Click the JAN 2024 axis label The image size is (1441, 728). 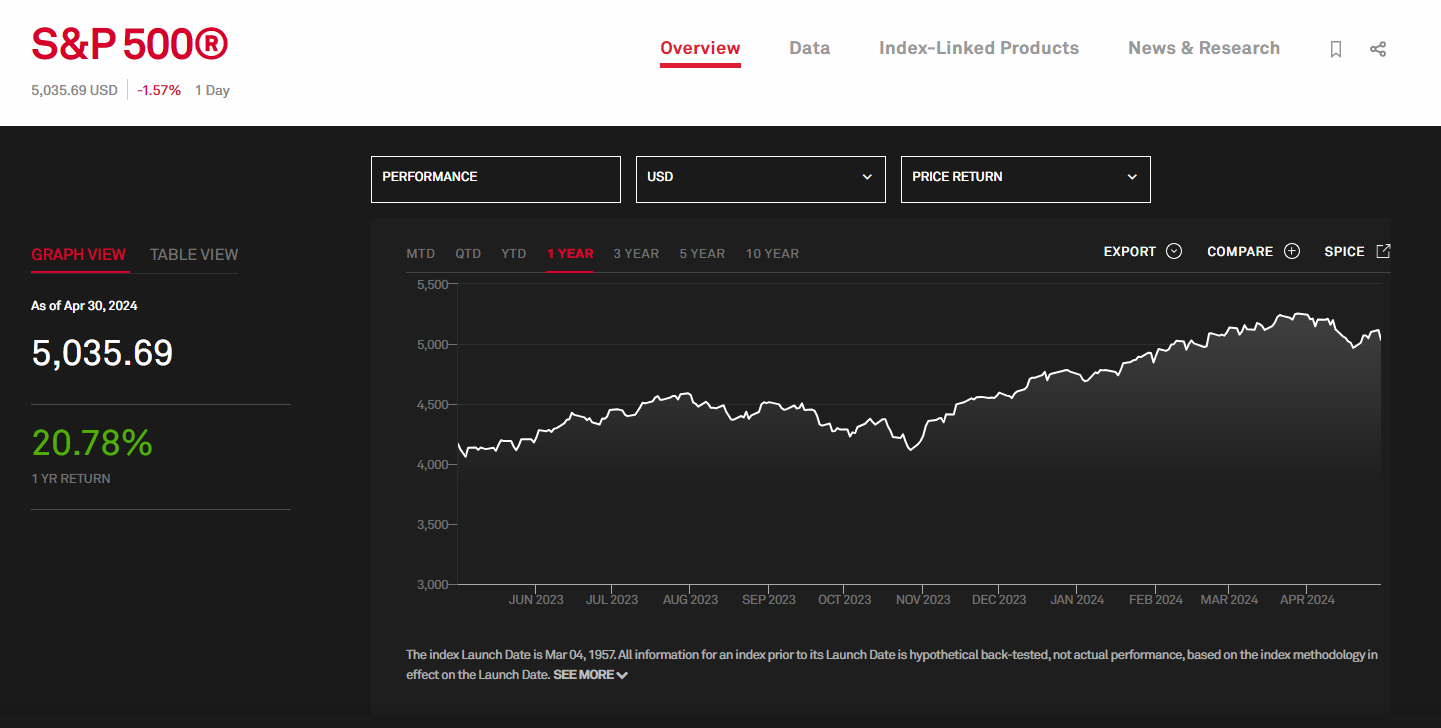point(1077,600)
